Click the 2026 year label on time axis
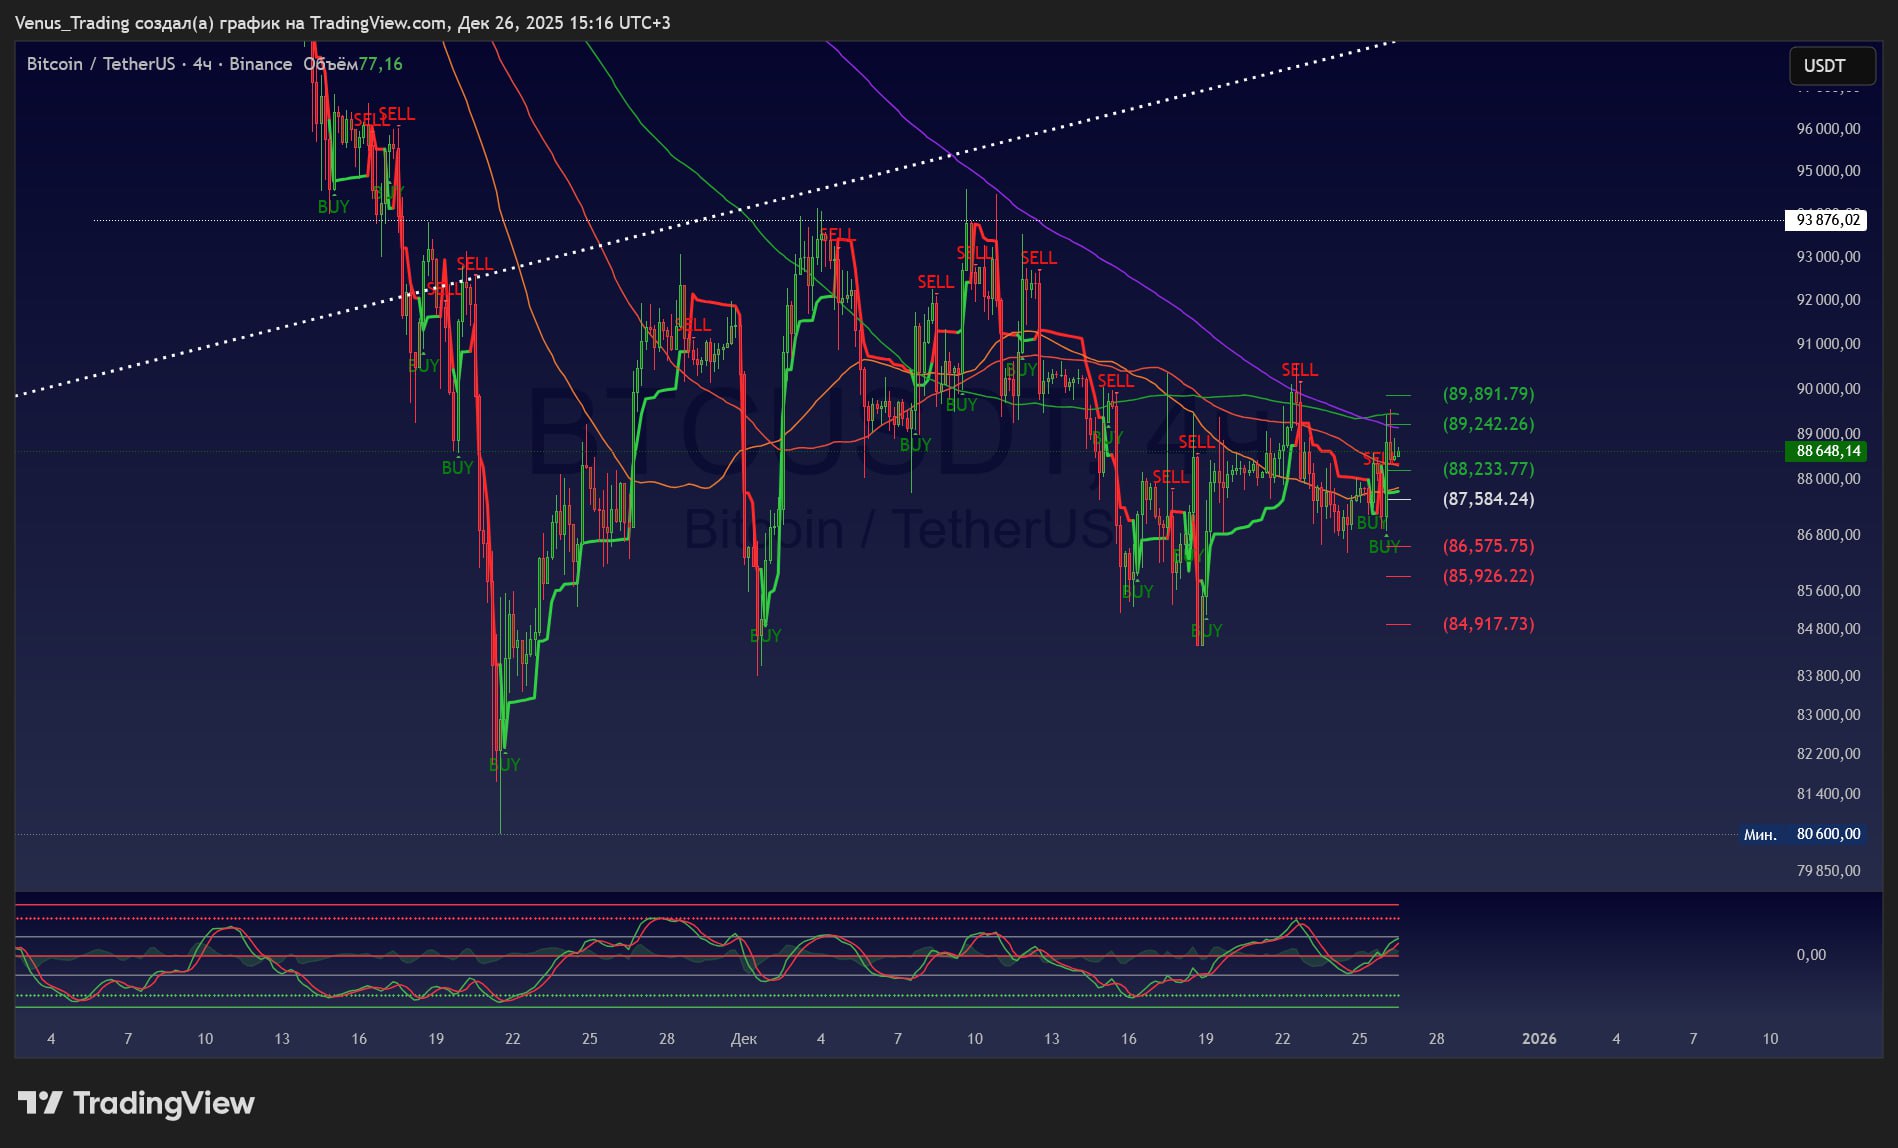Screen dimensions: 1898x1148 click(x=1538, y=1039)
